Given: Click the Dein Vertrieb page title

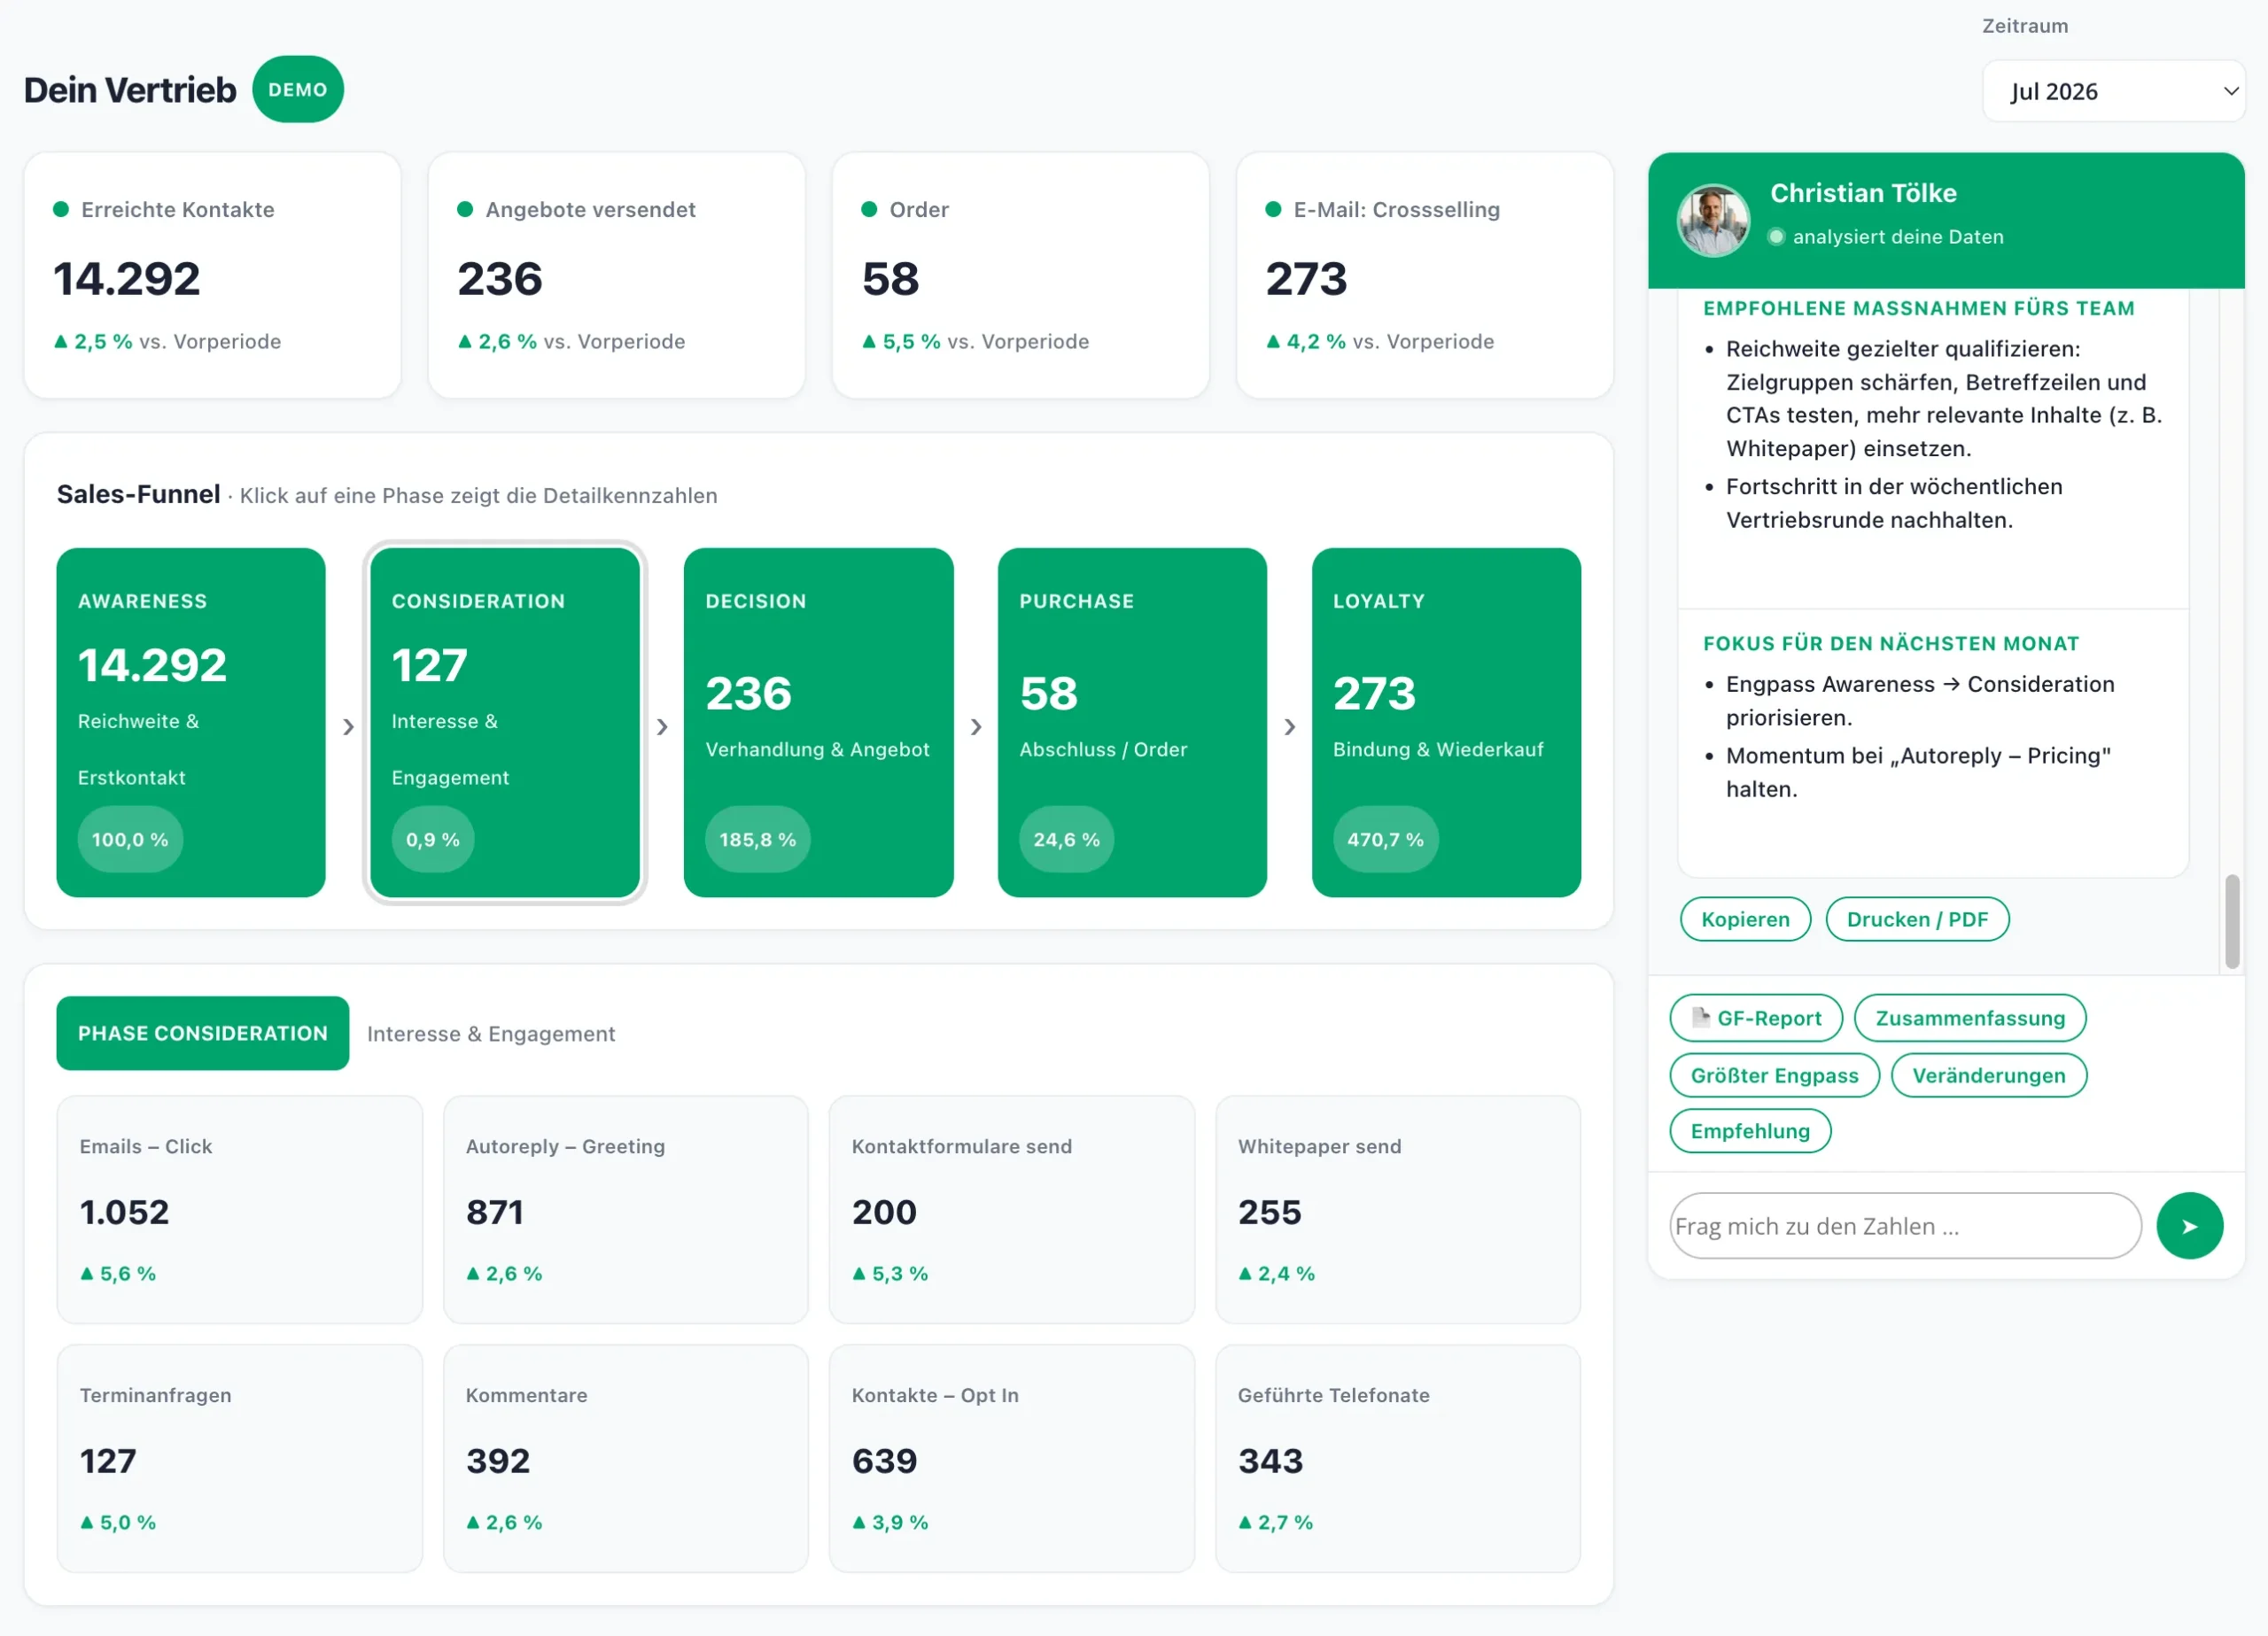Looking at the screenshot, I should 130,90.
